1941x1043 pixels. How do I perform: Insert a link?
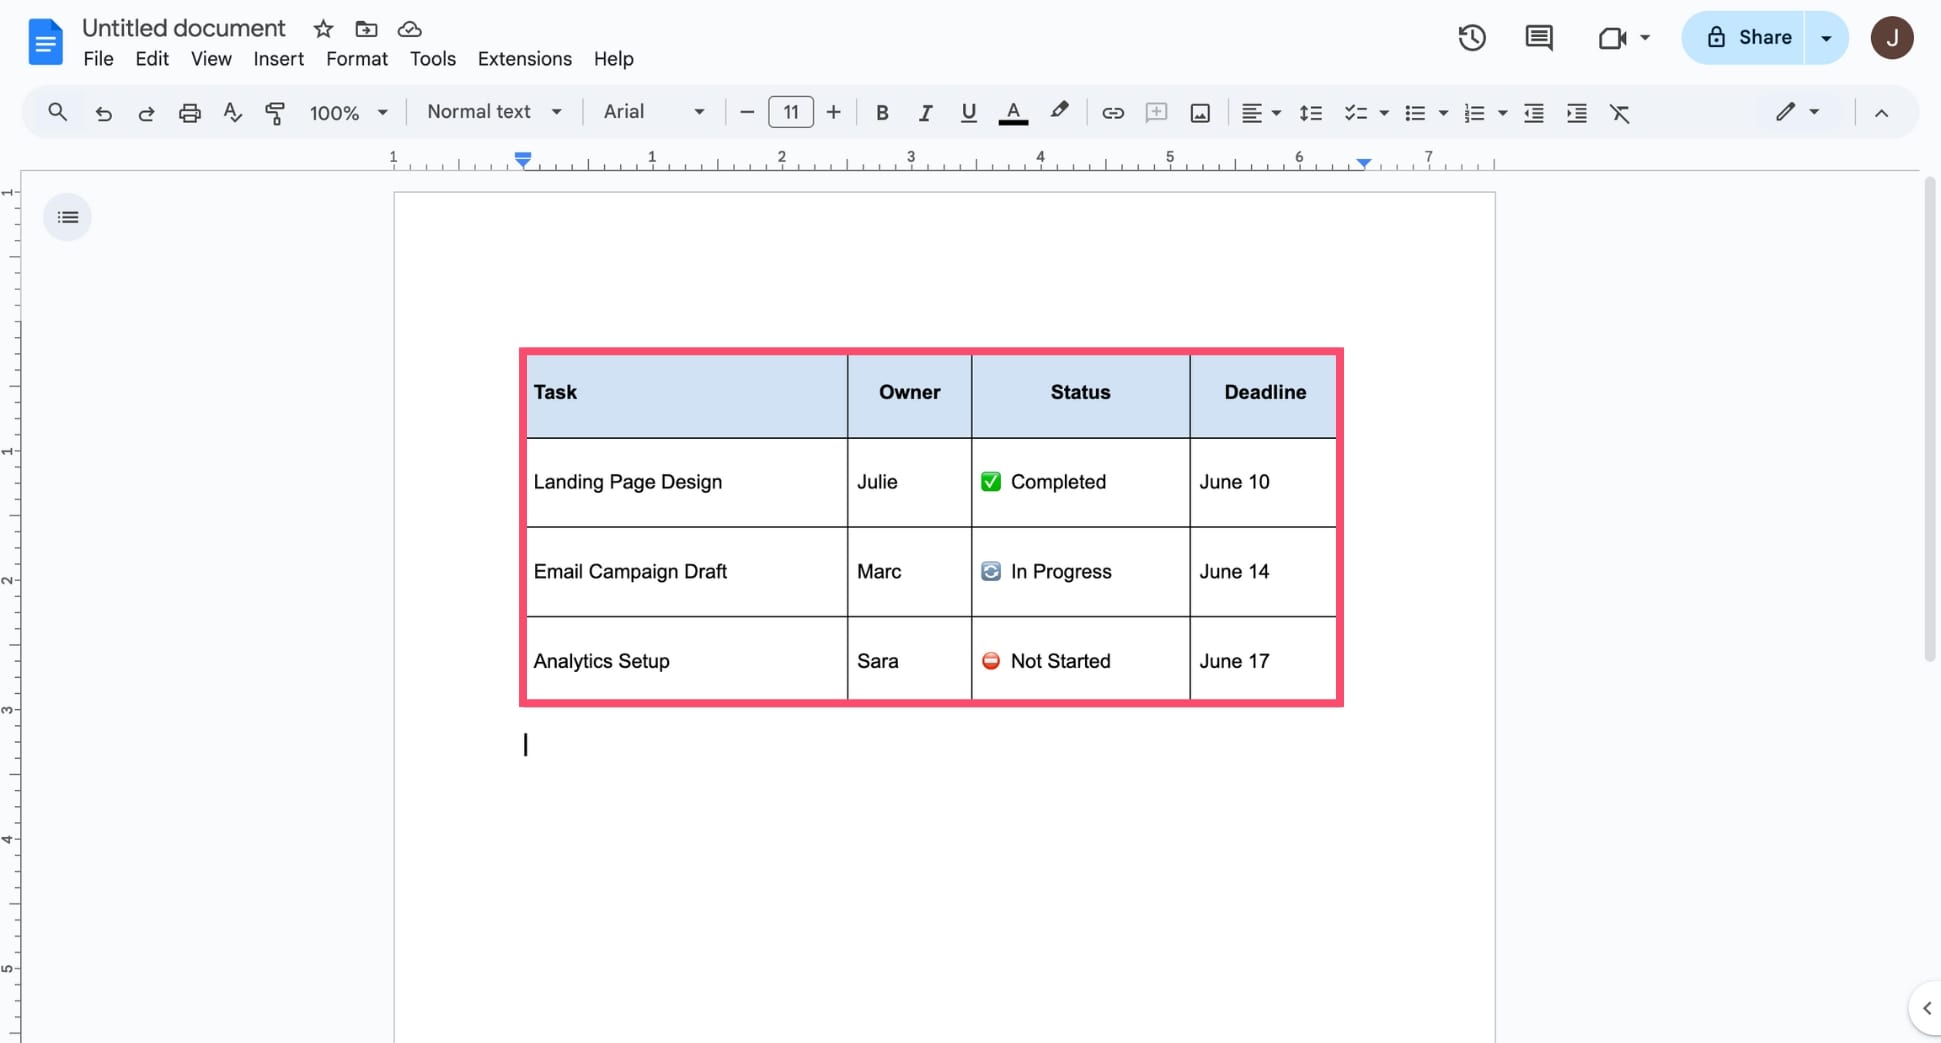[1112, 113]
